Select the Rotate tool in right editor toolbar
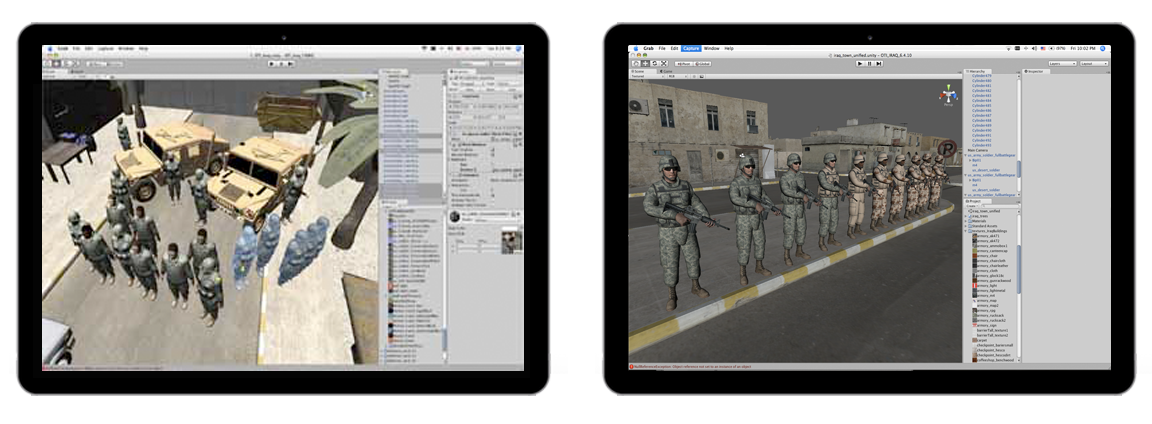The image size is (1152, 424). point(654,63)
